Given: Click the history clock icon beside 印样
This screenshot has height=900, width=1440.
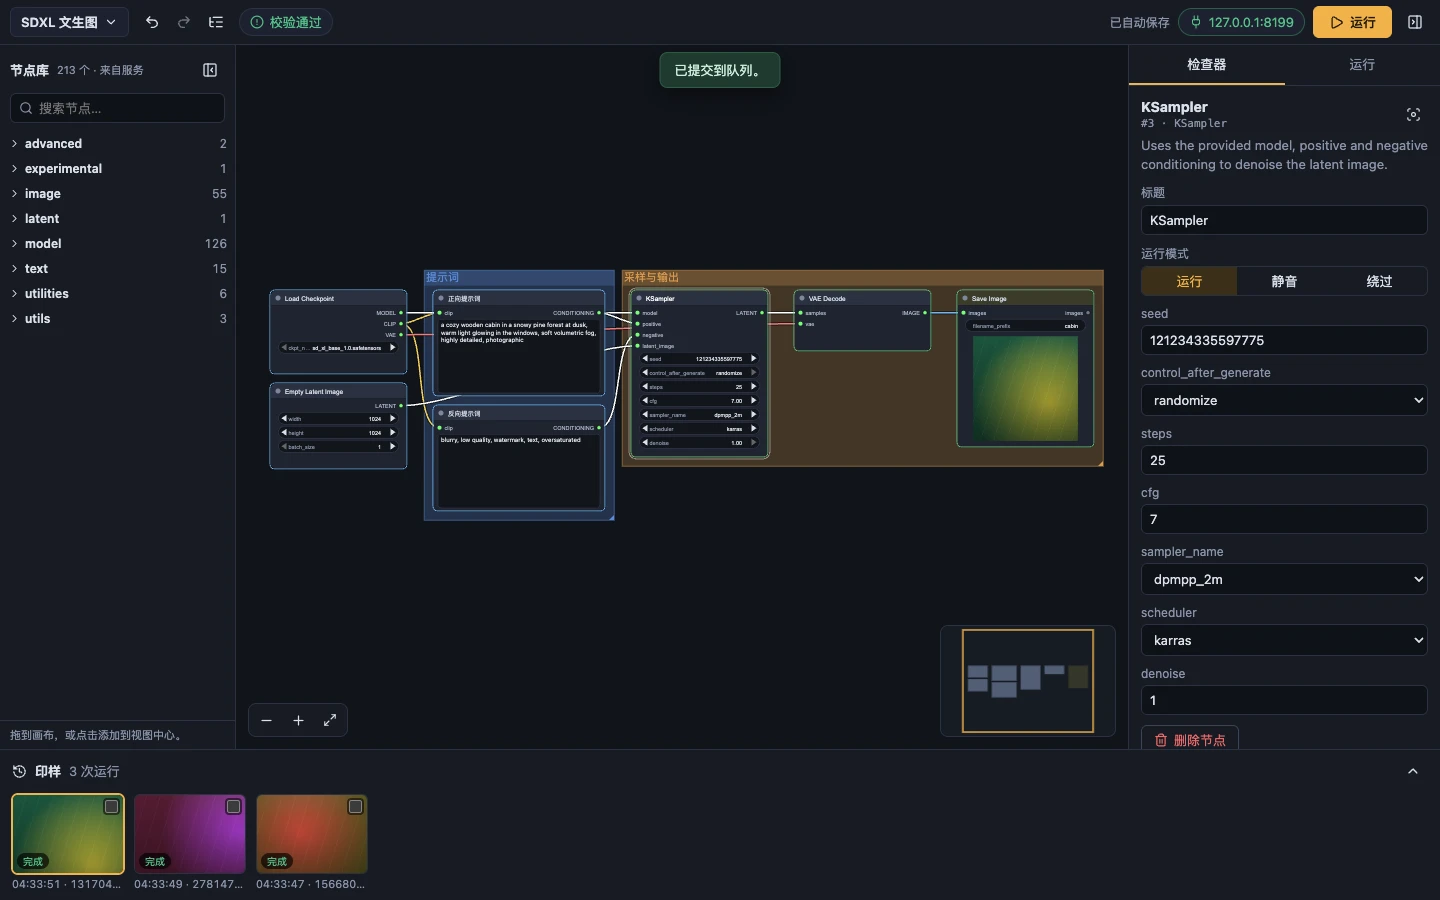Looking at the screenshot, I should 19,771.
